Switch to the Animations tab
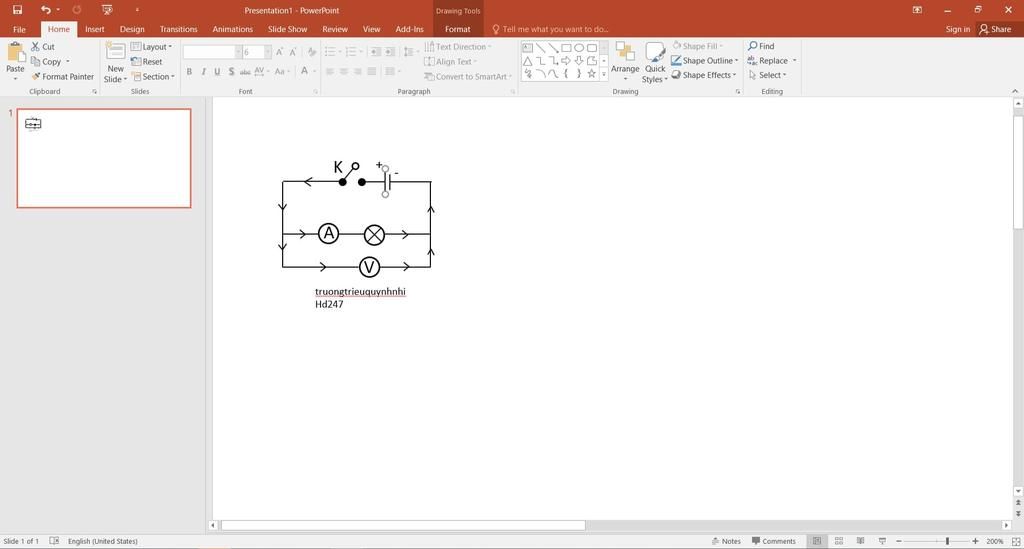This screenshot has height=549, width=1024. click(x=232, y=29)
